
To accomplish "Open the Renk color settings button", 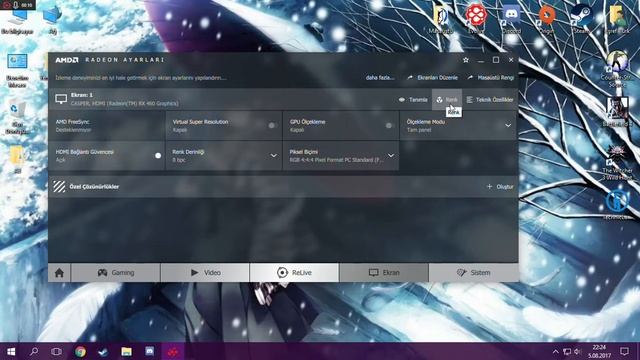I will coord(447,100).
